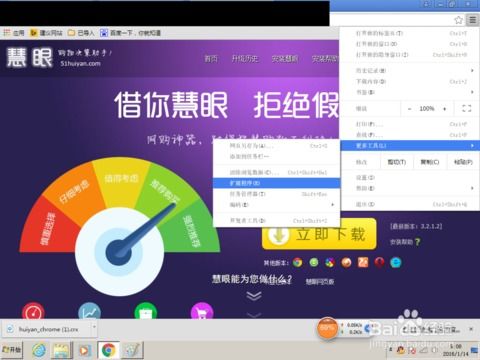
Task: Click Cut (剪切) in the edit row
Action: click(397, 162)
